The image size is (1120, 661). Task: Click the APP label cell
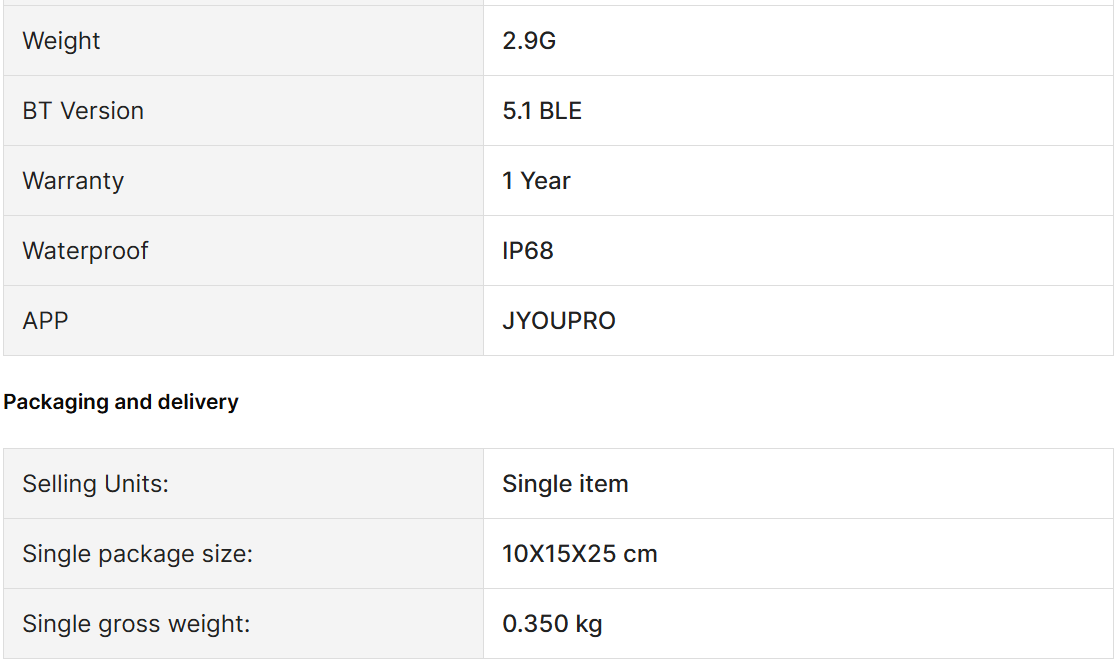[244, 321]
